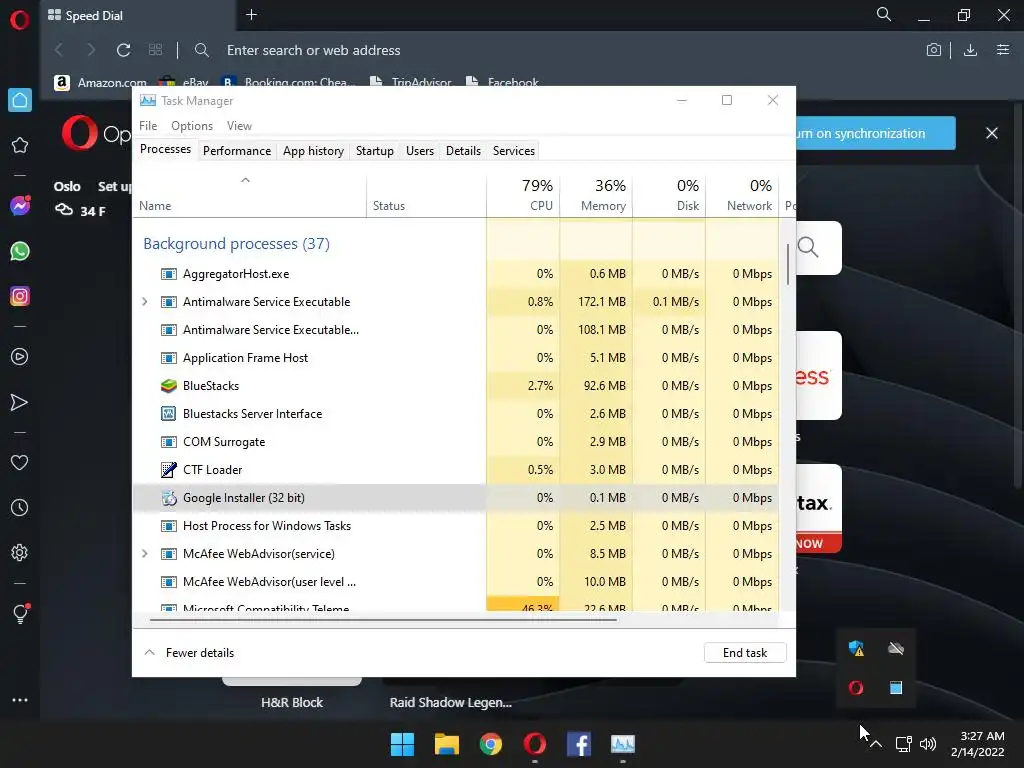Click Task Manager horizontal scrollbar
Image resolution: width=1024 pixels, height=768 pixels.
coord(383,619)
